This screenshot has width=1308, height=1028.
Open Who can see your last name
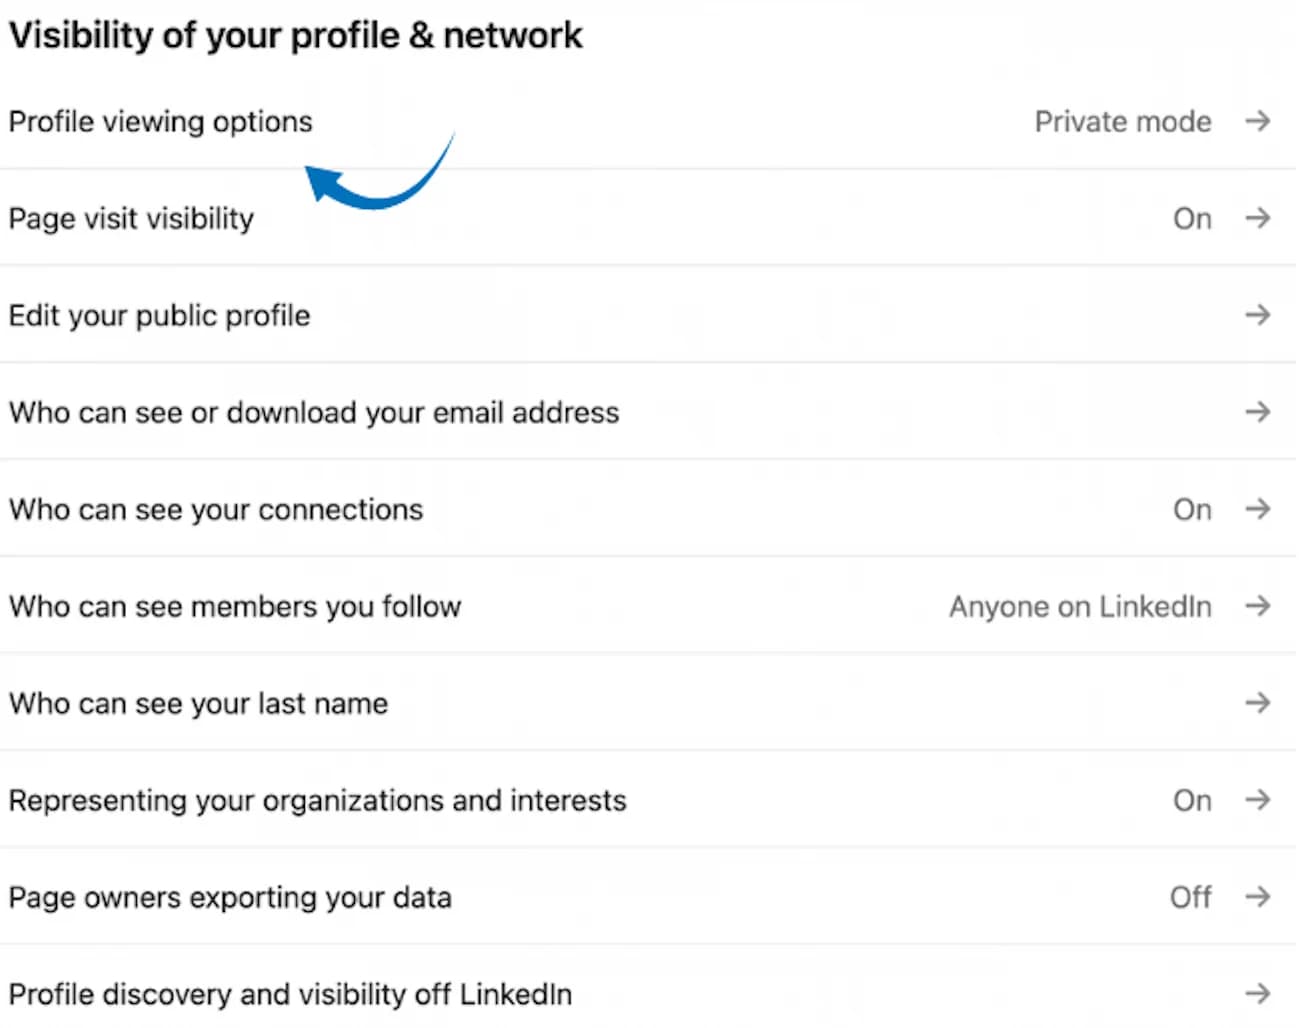(198, 703)
